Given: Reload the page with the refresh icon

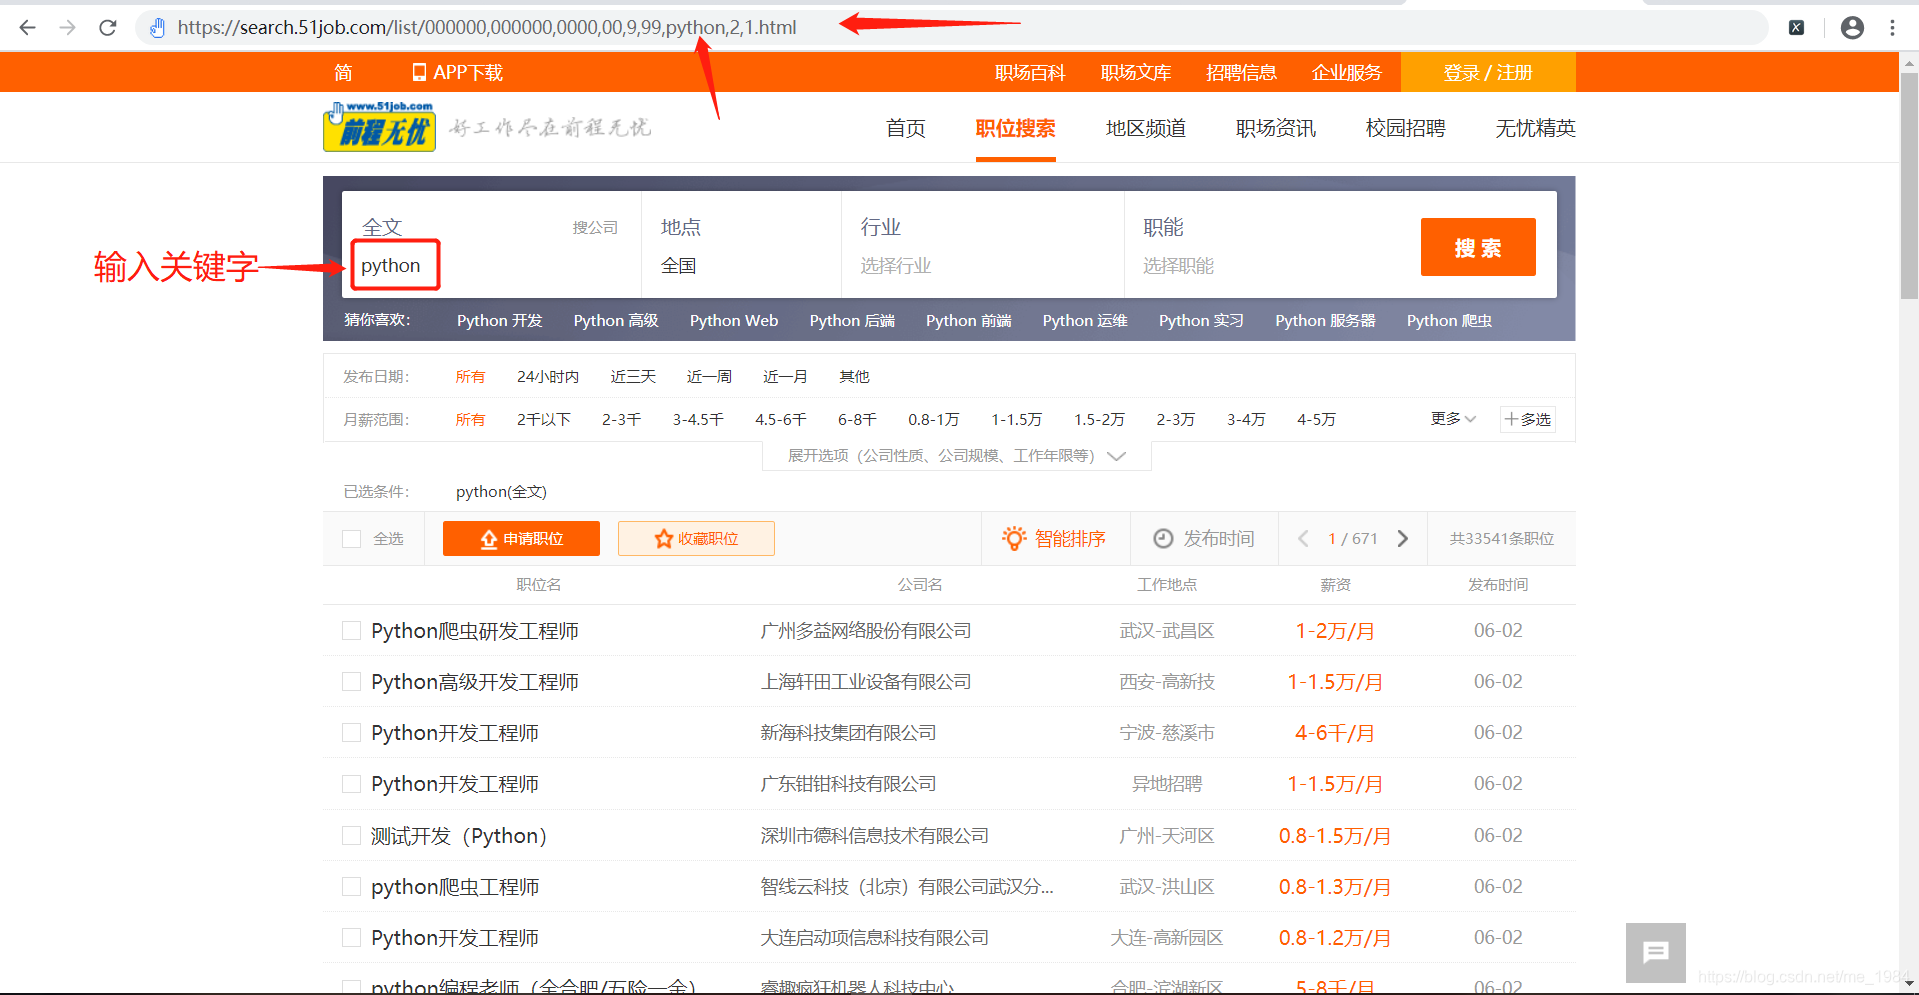Looking at the screenshot, I should click(108, 27).
